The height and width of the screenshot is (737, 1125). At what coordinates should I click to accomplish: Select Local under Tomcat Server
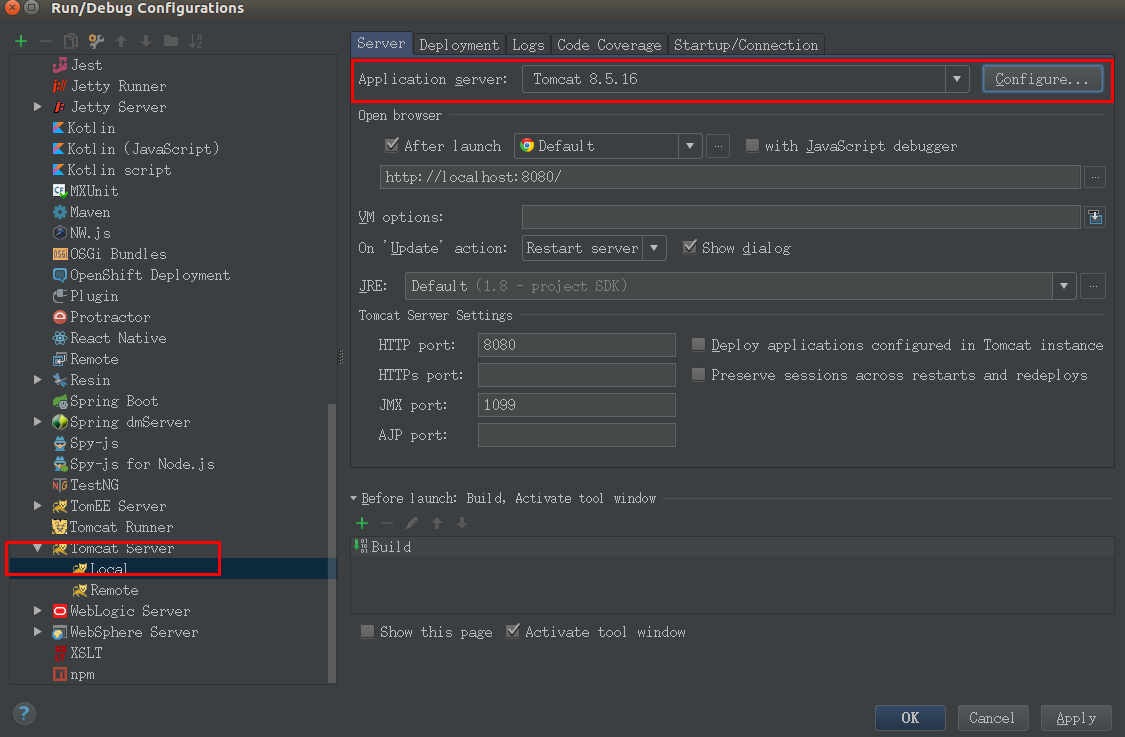pyautogui.click(x=100, y=568)
